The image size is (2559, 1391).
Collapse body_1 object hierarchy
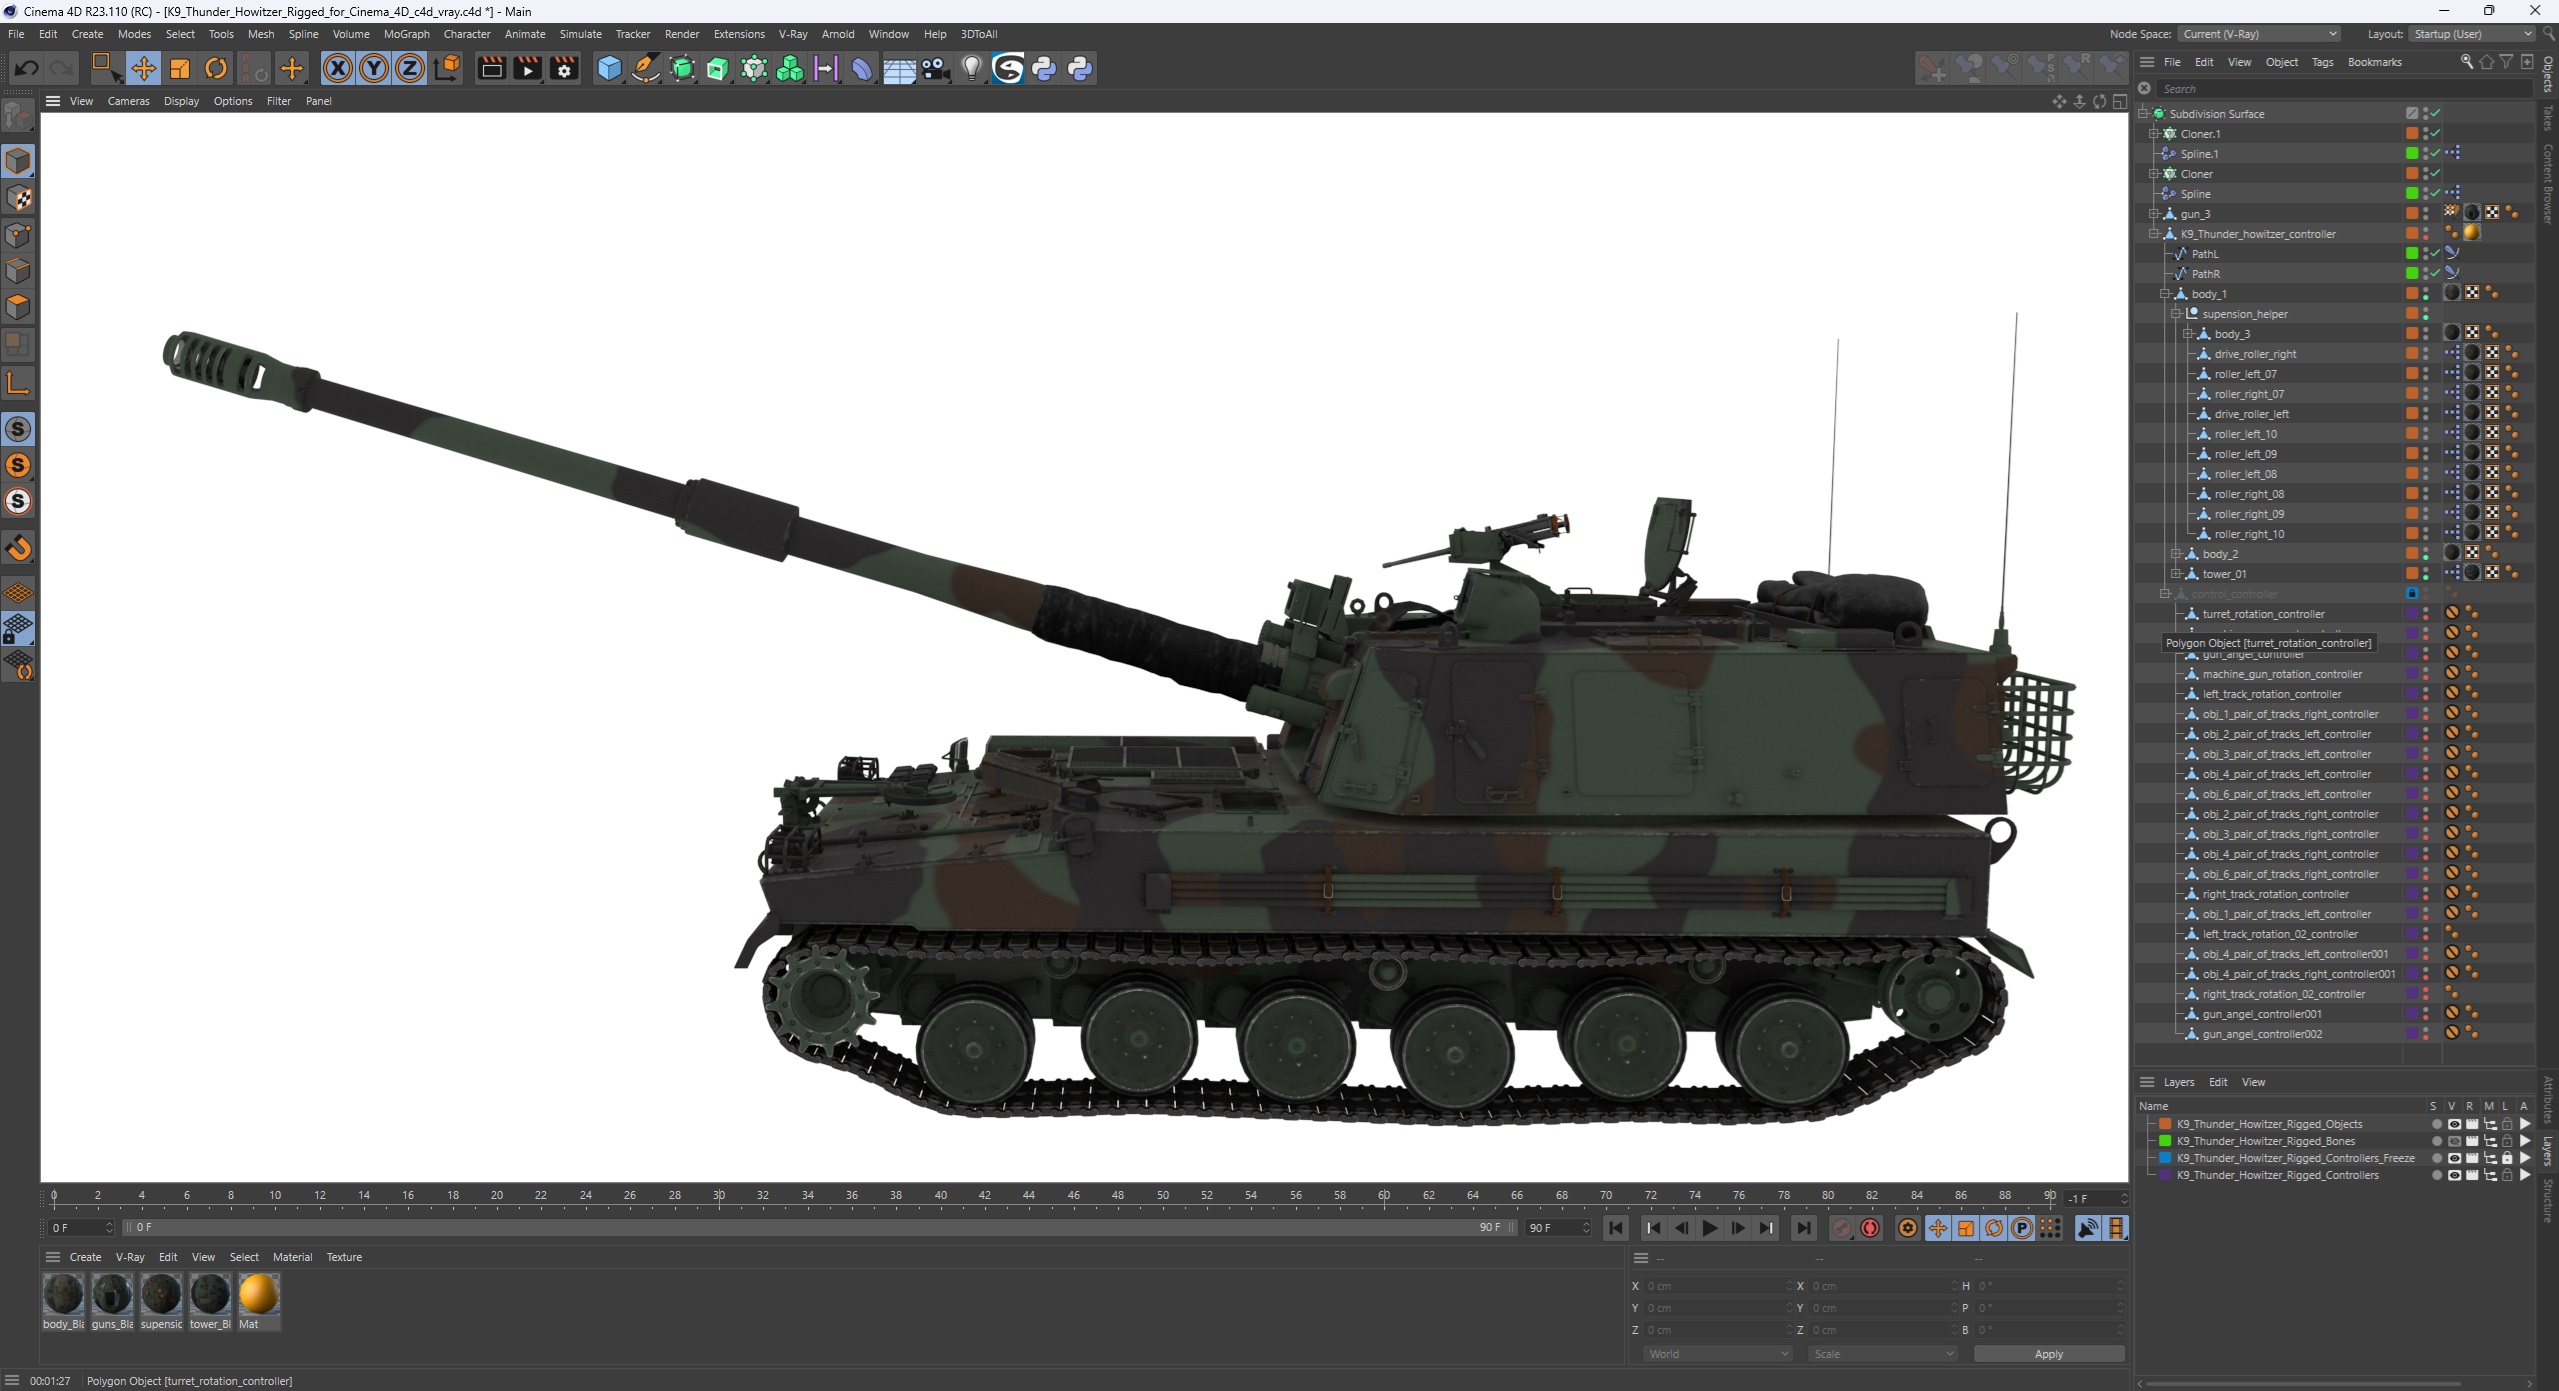tap(2165, 294)
